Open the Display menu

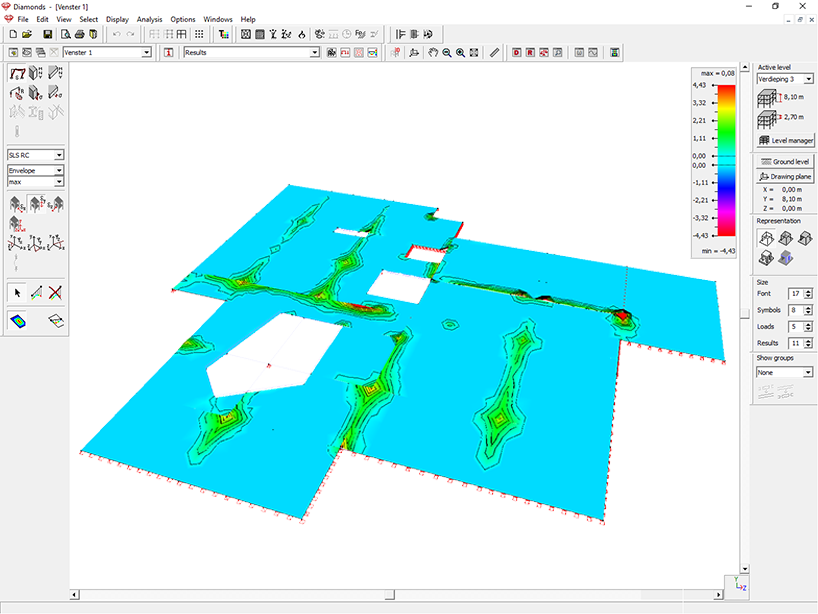(x=117, y=19)
